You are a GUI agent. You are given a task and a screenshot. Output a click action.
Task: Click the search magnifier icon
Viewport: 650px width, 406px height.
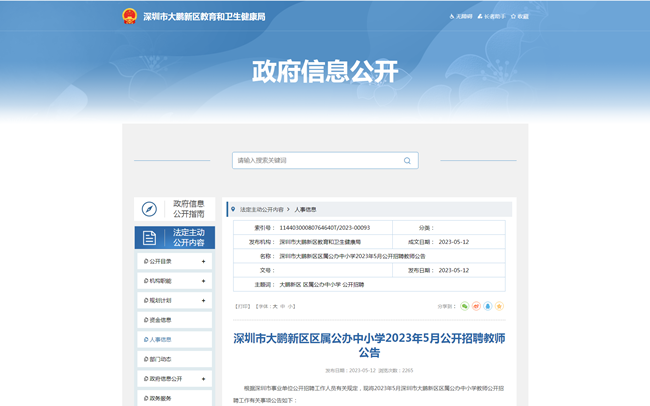click(407, 160)
